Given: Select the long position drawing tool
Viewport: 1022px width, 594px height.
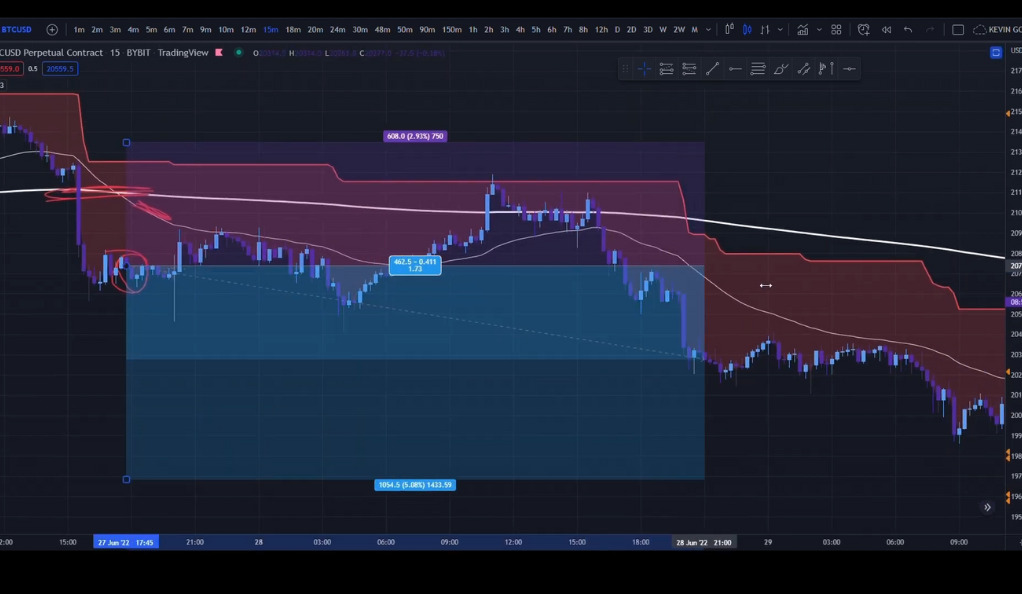Looking at the screenshot, I should [x=666, y=68].
